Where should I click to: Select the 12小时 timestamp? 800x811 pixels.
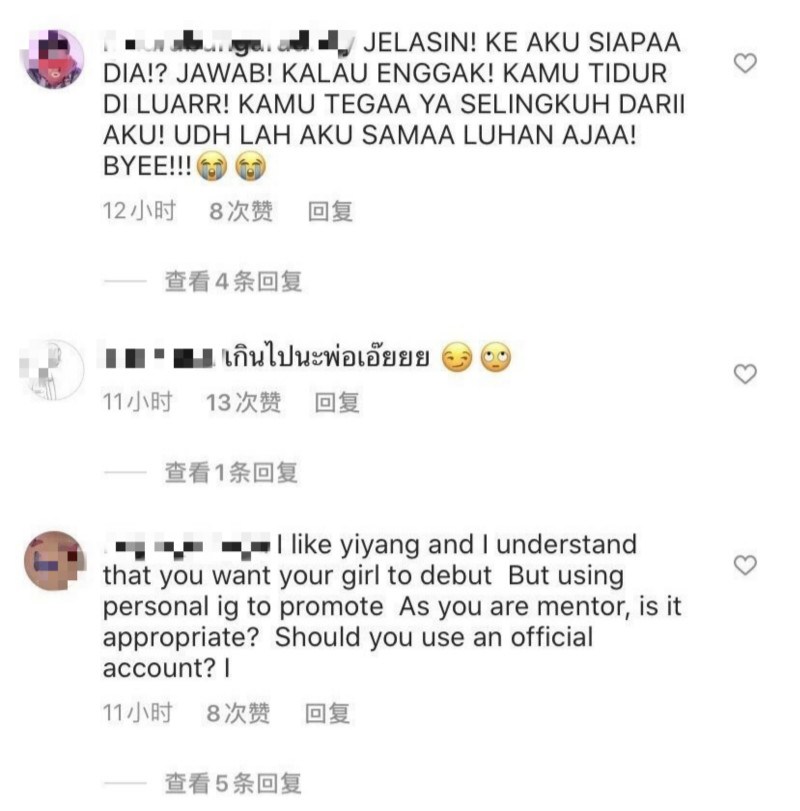139,212
